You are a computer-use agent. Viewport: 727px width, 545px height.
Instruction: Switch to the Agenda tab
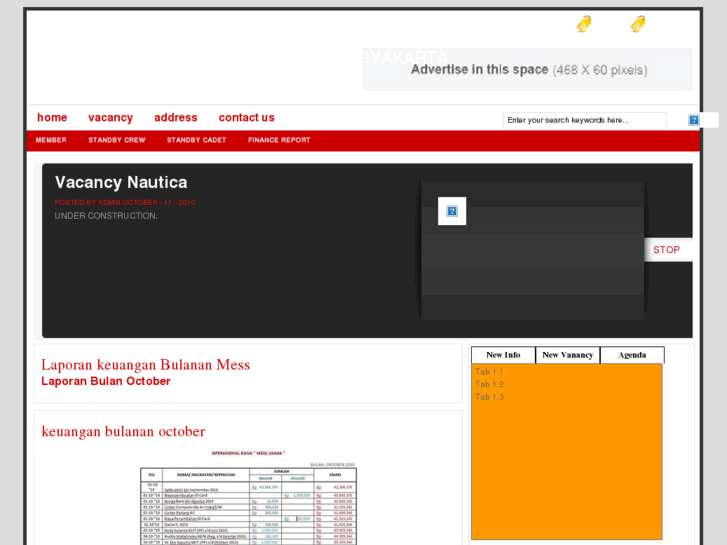[x=632, y=355]
